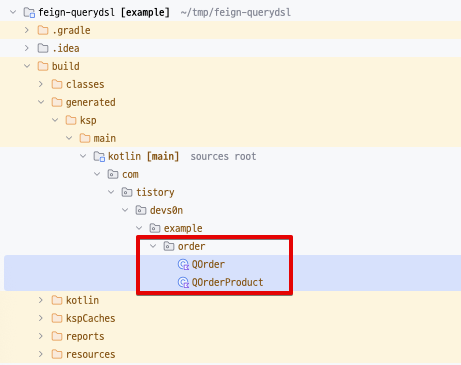
Task: Select the reports folder name
Action: (85, 337)
